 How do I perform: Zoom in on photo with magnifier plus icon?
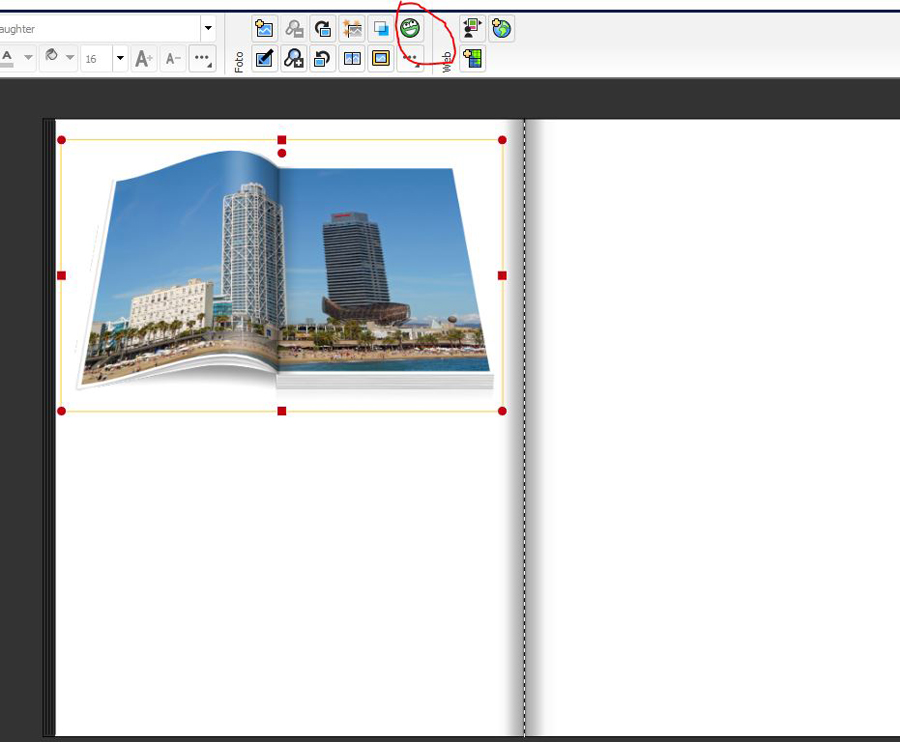pos(294,59)
